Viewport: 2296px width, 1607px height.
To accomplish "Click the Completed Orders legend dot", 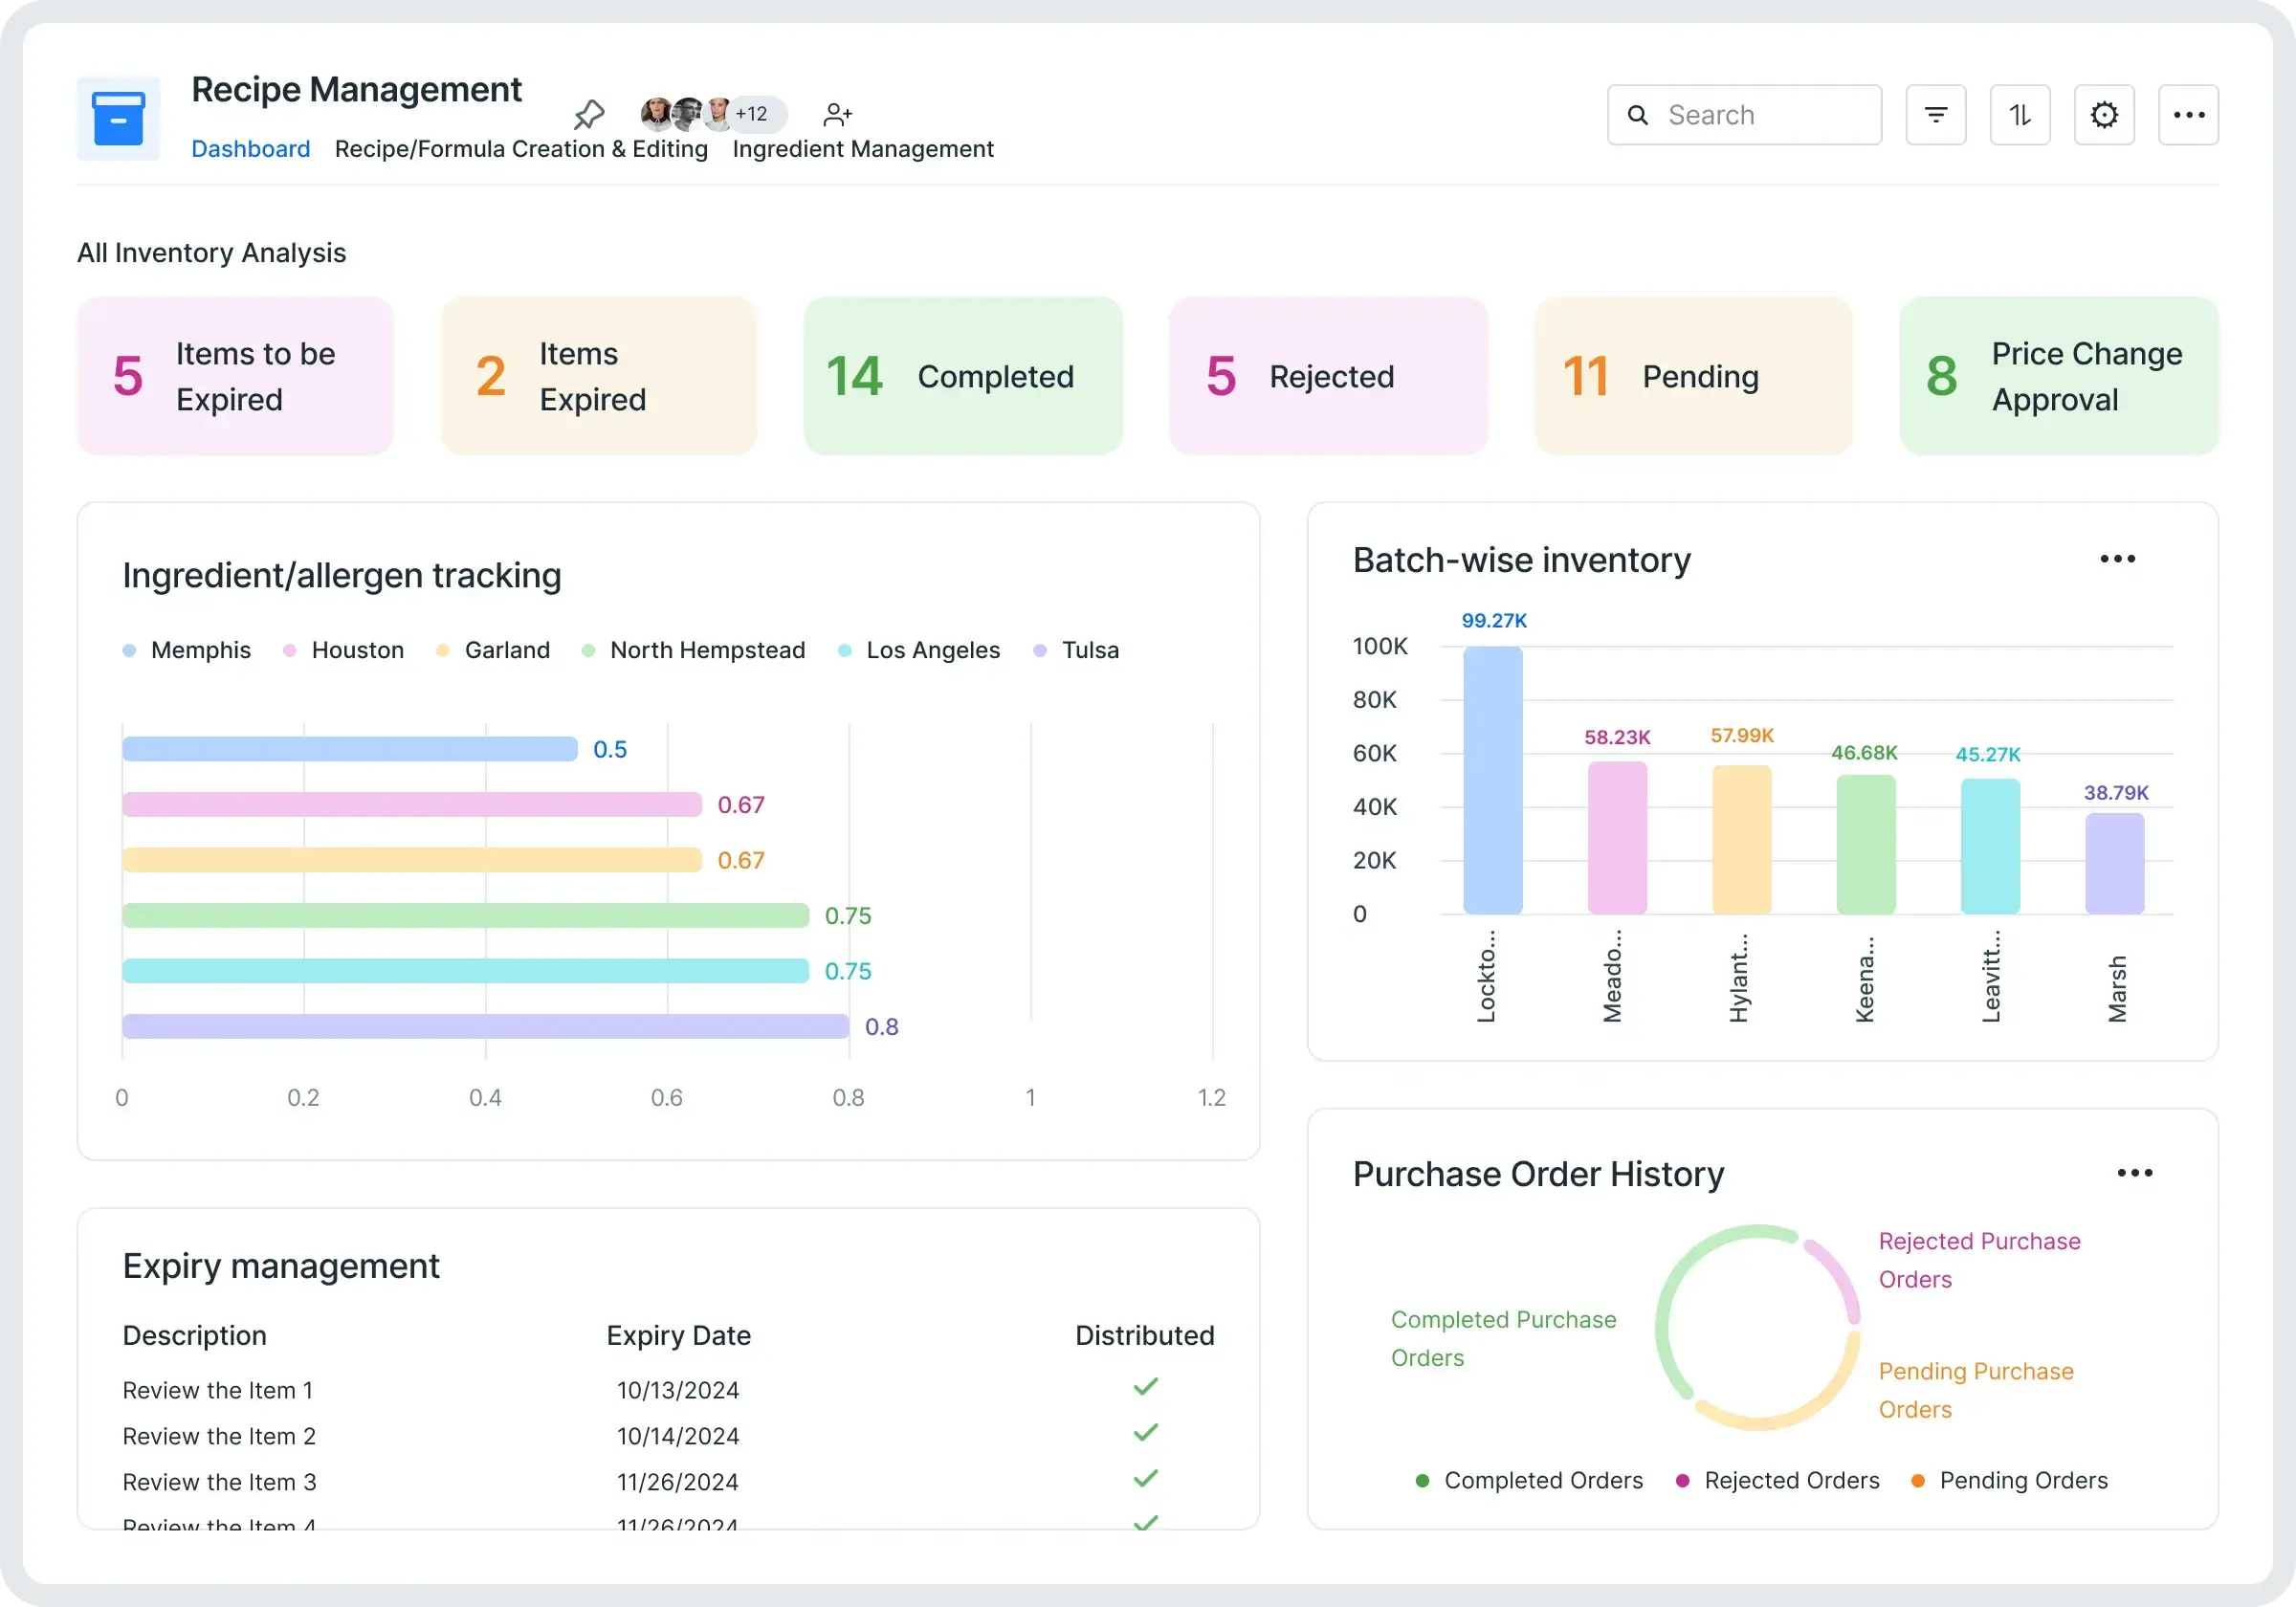I will click(x=1421, y=1481).
